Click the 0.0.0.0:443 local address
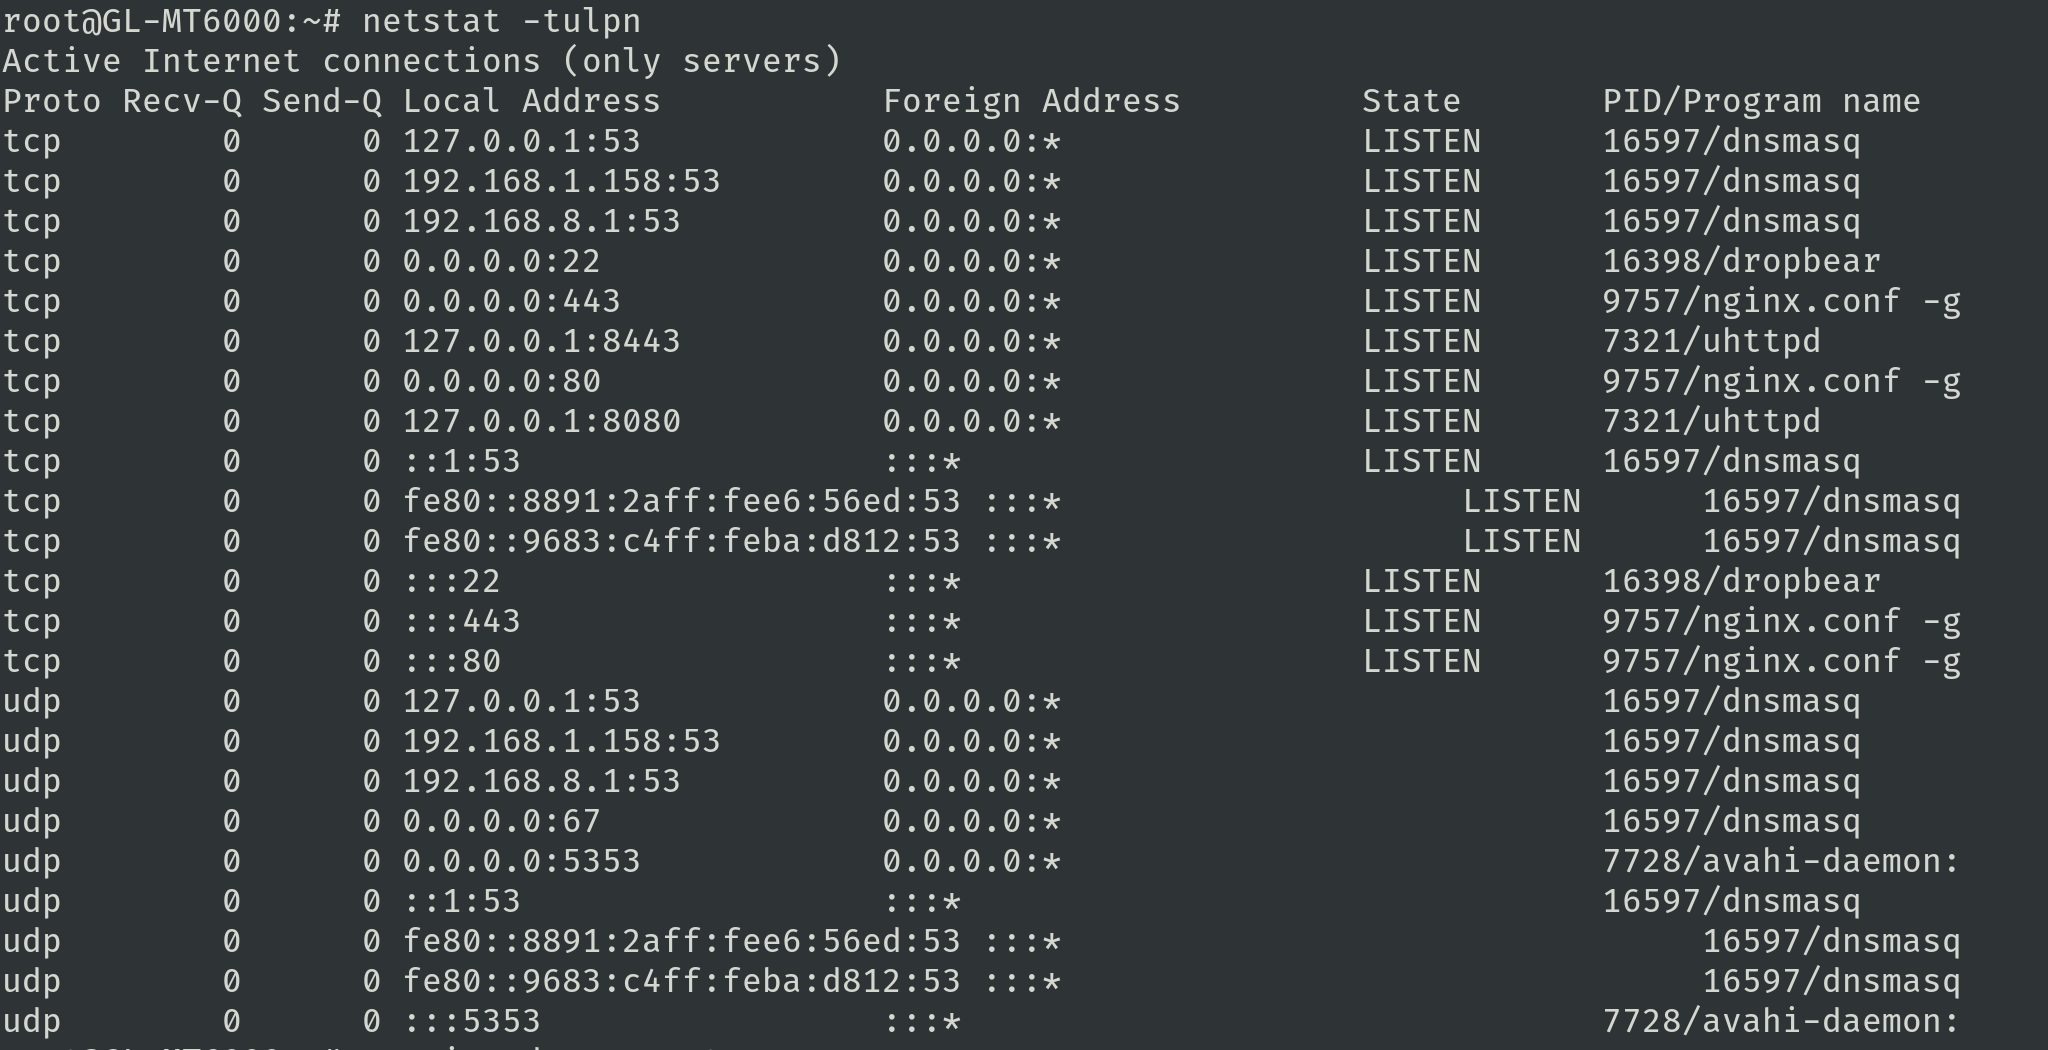 (511, 301)
